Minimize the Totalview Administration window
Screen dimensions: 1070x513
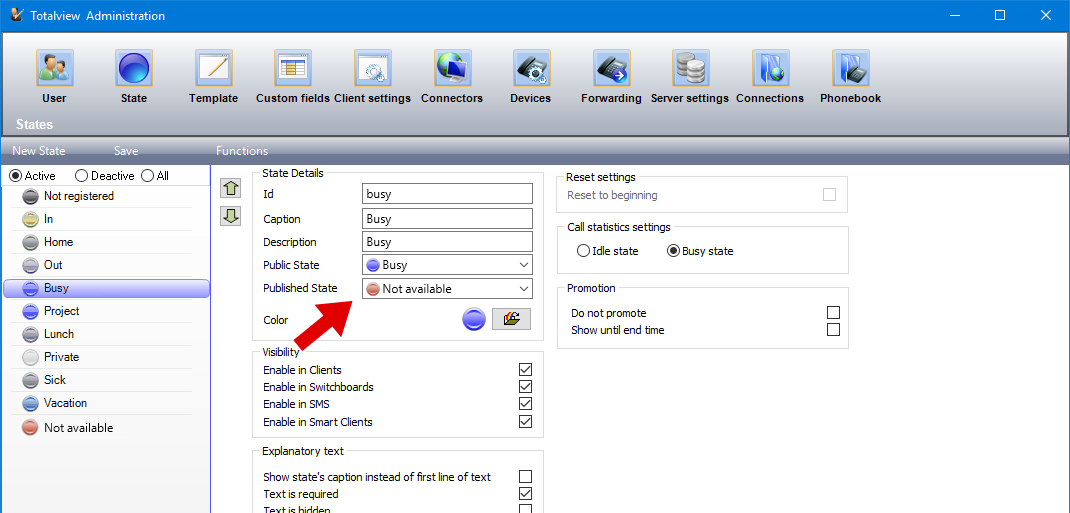pyautogui.click(x=957, y=15)
